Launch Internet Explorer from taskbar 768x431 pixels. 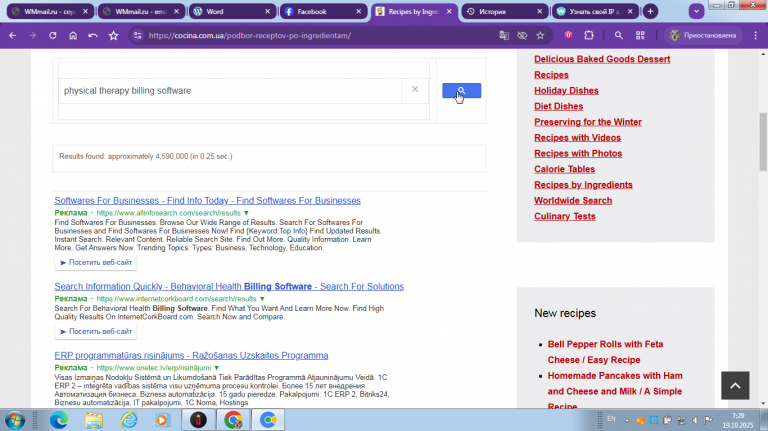click(129, 420)
